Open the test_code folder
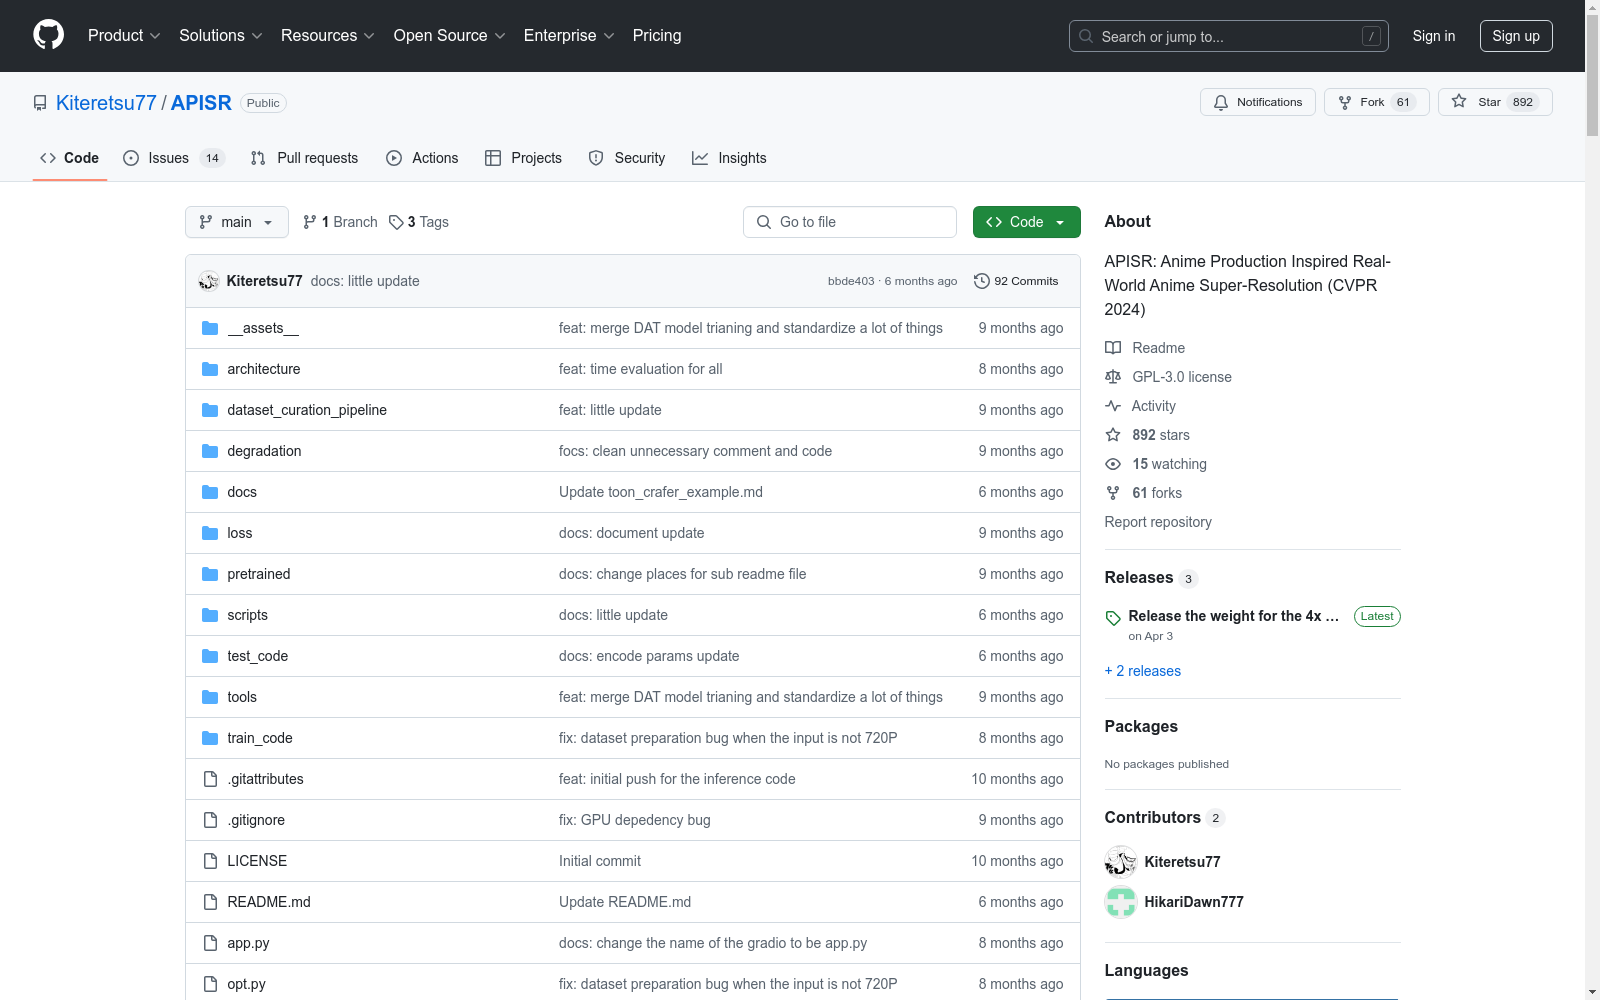The height and width of the screenshot is (1000, 1600). pos(258,656)
